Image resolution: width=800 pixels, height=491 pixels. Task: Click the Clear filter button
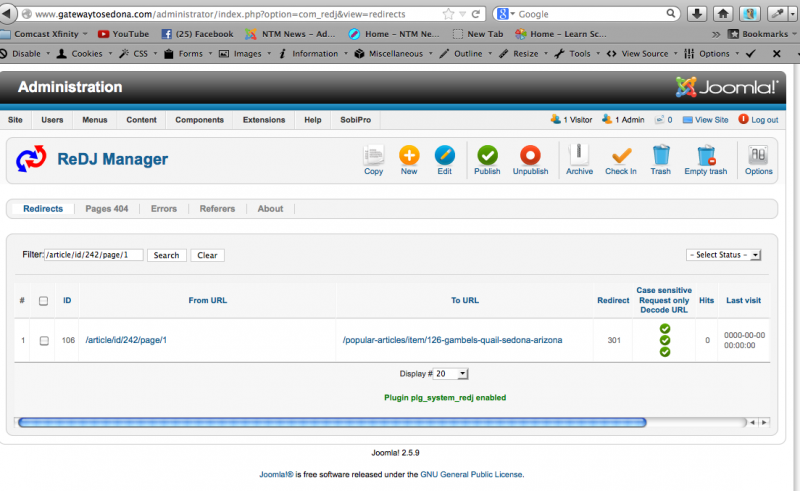[207, 255]
